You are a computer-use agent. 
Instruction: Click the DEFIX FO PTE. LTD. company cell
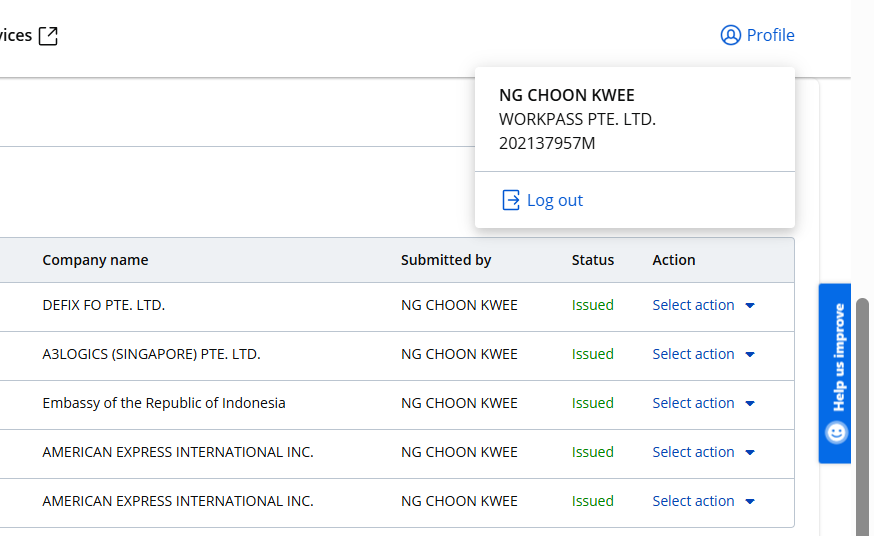click(x=103, y=305)
